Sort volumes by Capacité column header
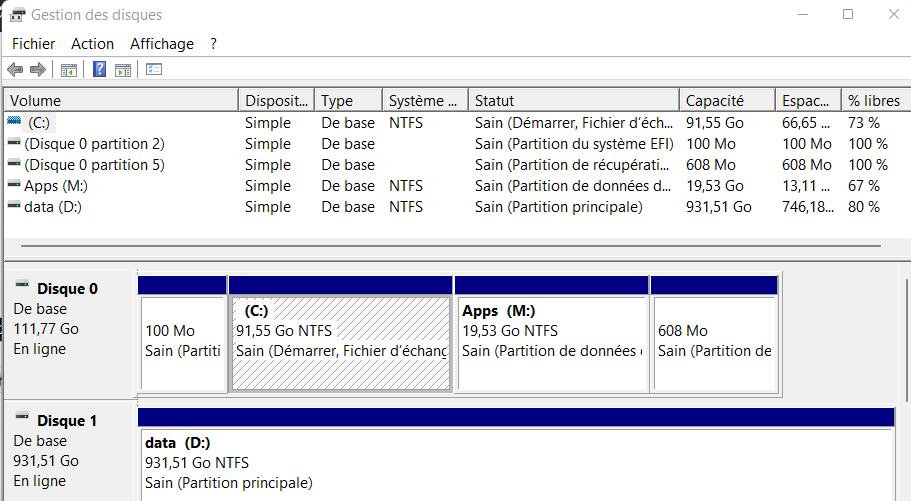 pos(727,101)
